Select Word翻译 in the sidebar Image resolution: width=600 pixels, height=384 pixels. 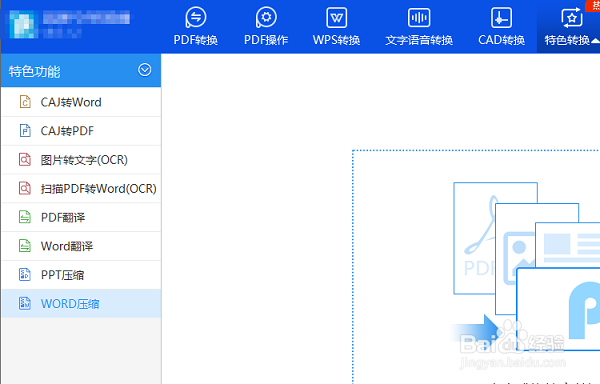81,246
